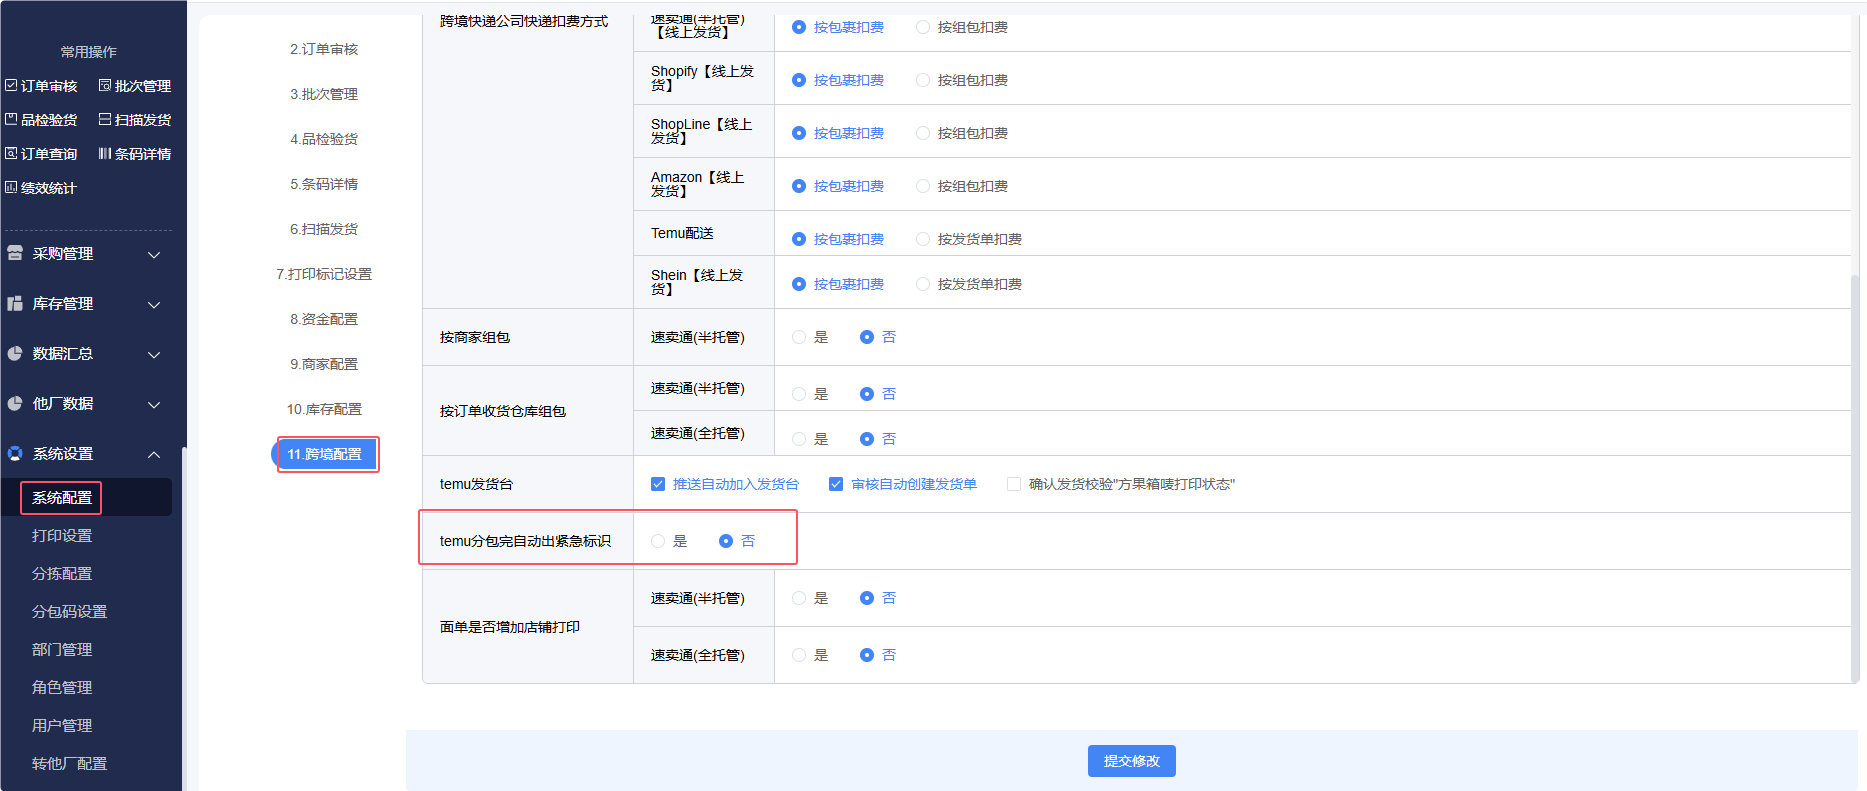Open the 品检验货 shortcut icon
Image resolution: width=1867 pixels, height=791 pixels.
[x=11, y=120]
